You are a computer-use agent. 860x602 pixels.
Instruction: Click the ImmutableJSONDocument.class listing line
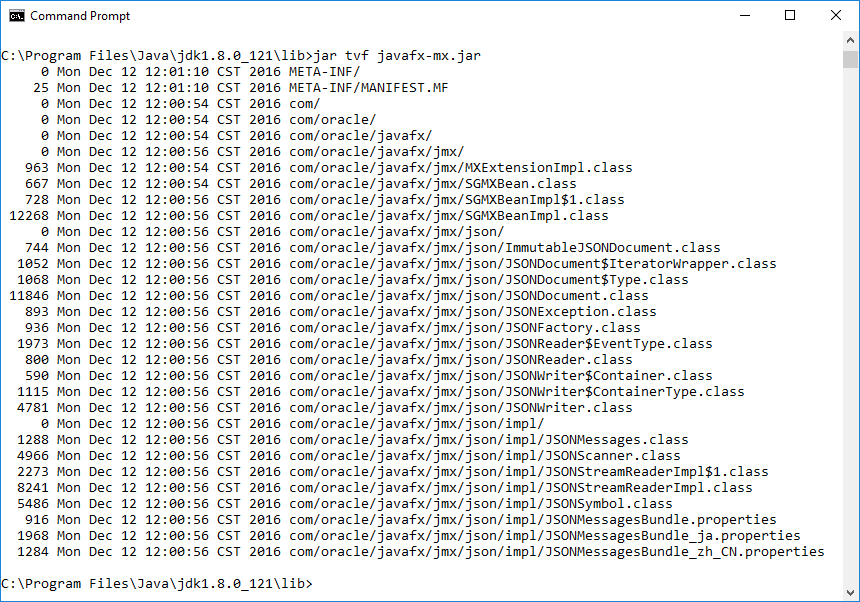tap(504, 248)
